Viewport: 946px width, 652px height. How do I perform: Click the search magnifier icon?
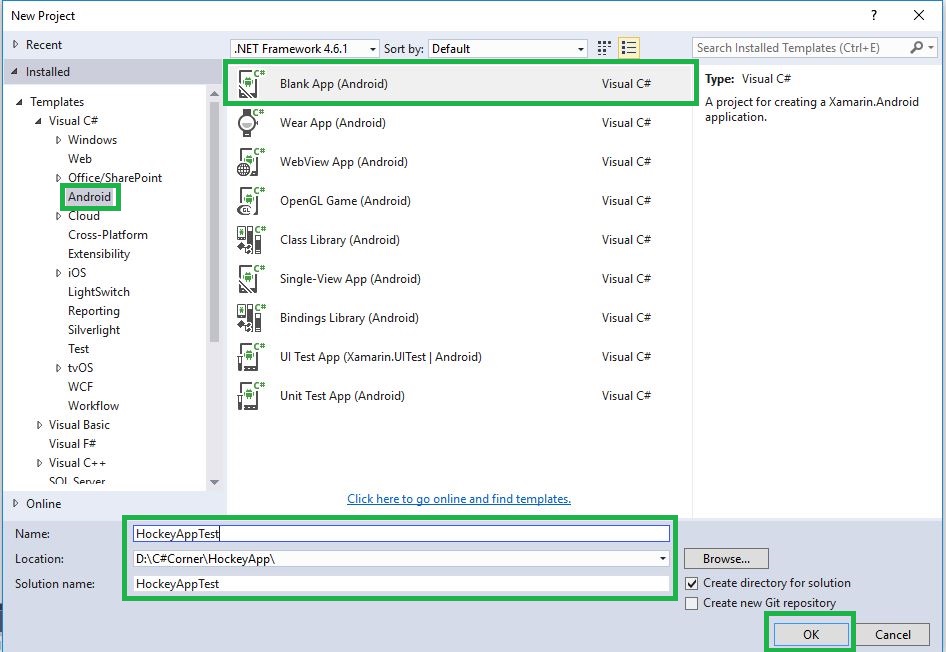coord(916,48)
